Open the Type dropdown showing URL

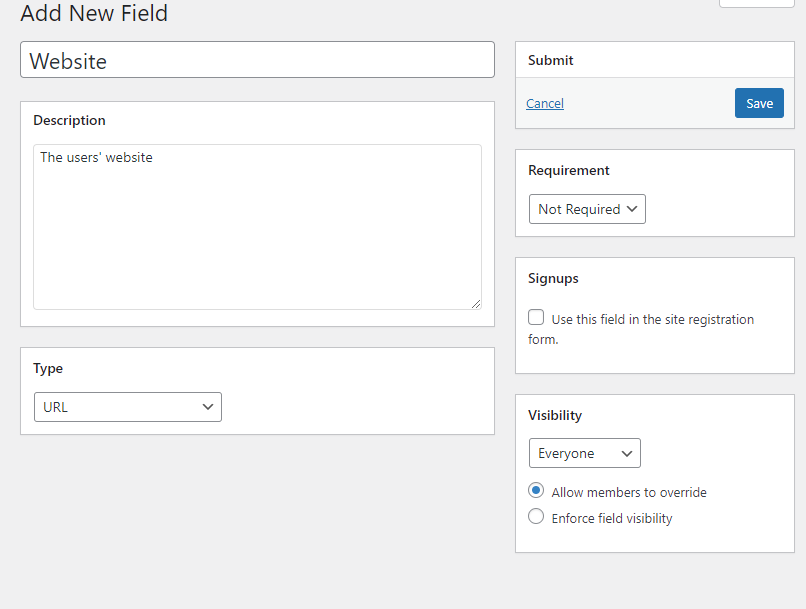click(128, 407)
